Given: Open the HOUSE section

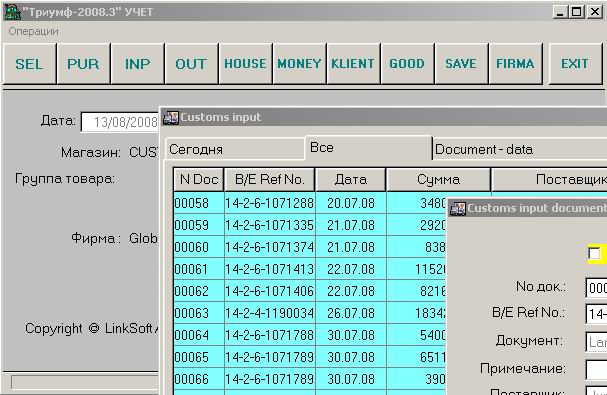Looking at the screenshot, I should click(x=245, y=64).
